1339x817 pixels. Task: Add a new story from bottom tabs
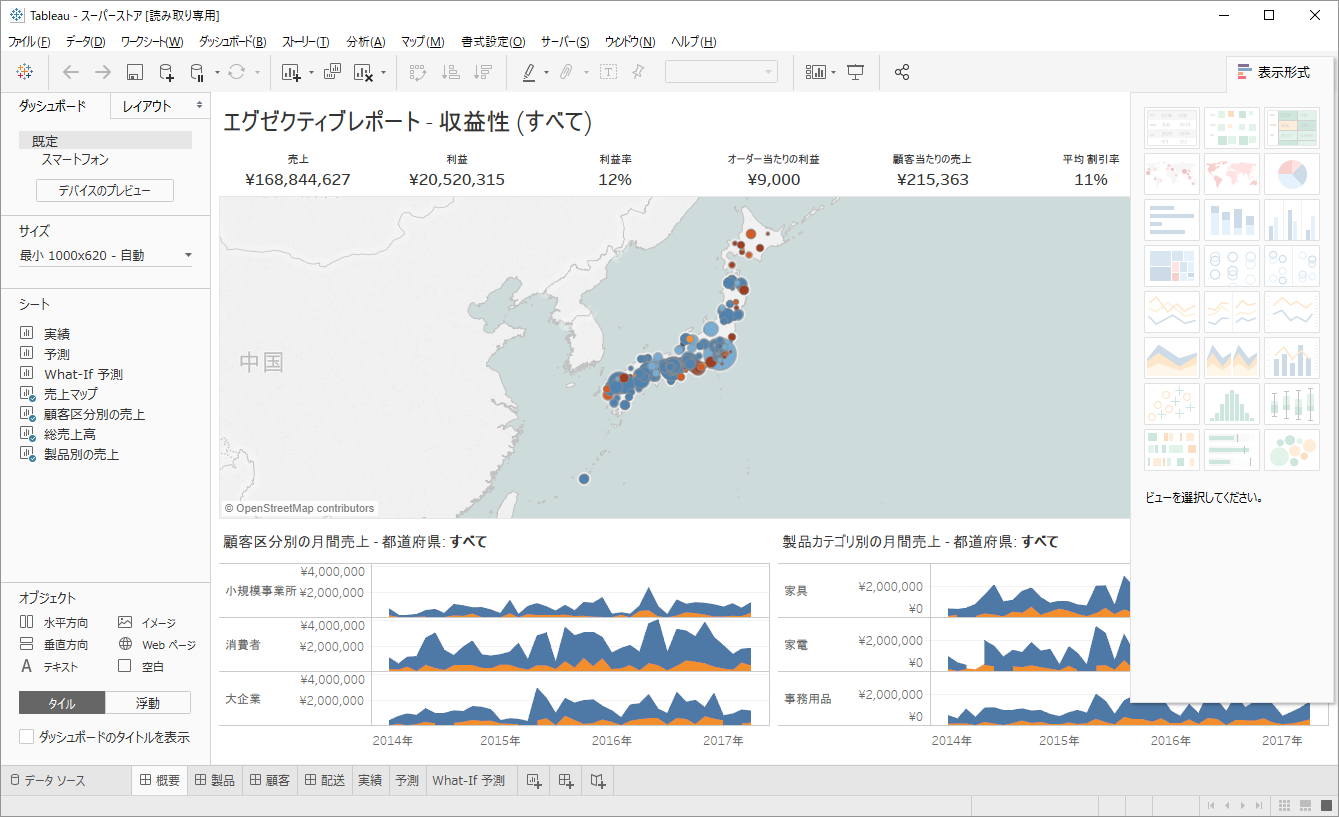598,781
